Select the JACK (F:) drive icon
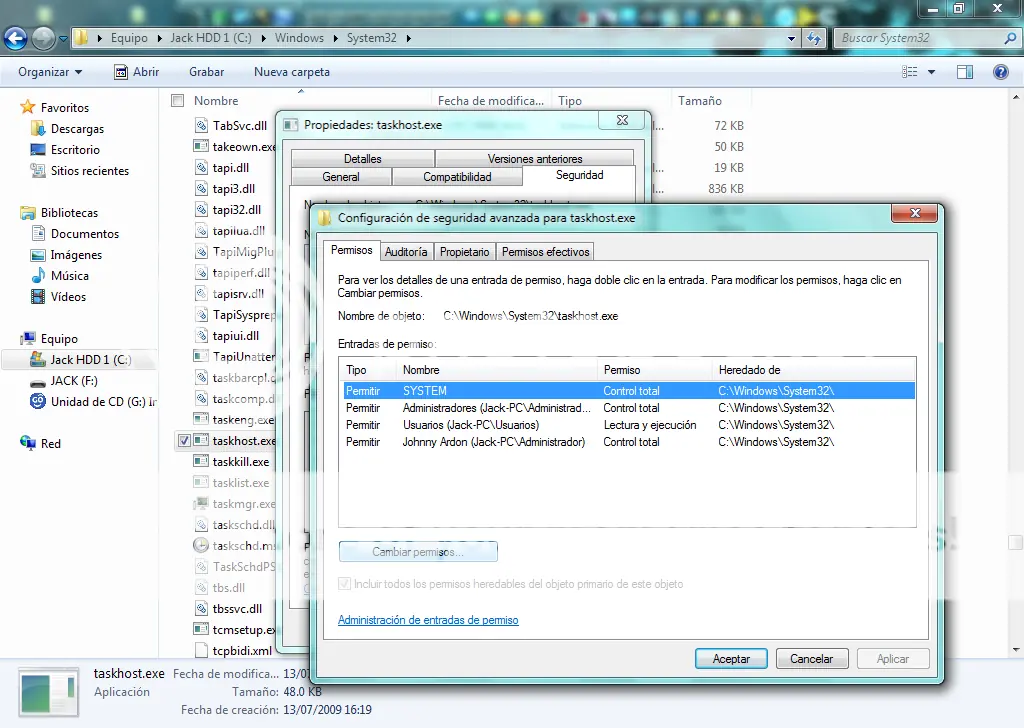 point(38,381)
